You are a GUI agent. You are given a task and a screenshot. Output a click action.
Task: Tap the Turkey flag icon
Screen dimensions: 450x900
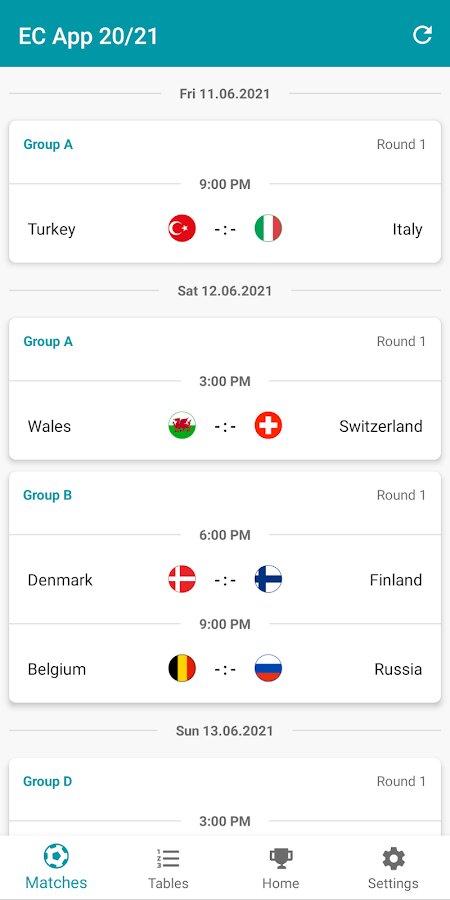click(182, 228)
